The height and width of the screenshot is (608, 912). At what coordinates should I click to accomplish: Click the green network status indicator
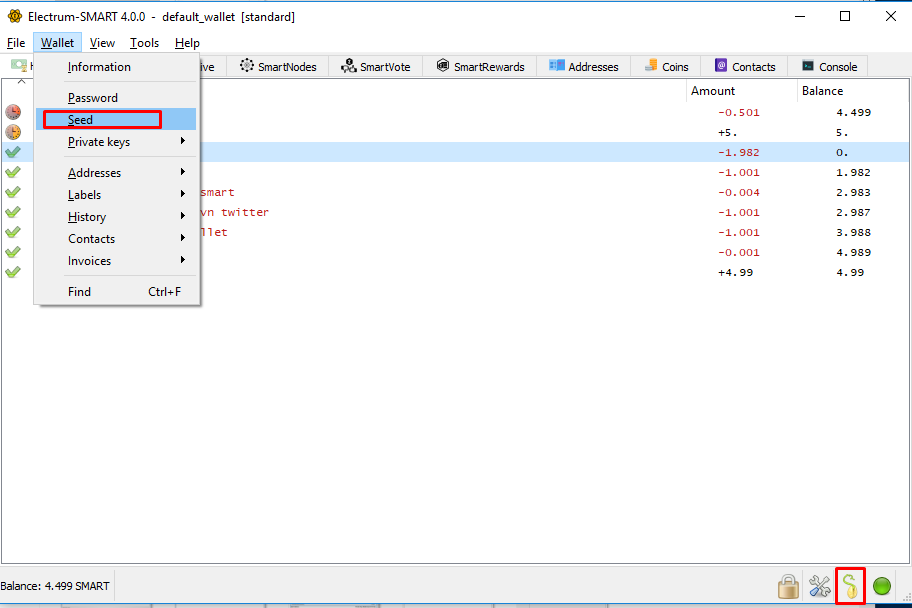tap(882, 586)
